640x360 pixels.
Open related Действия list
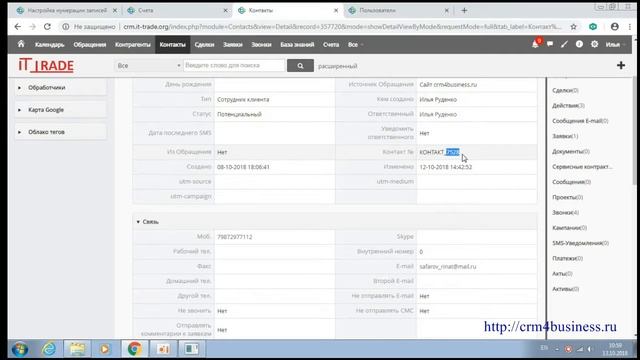tap(568, 105)
